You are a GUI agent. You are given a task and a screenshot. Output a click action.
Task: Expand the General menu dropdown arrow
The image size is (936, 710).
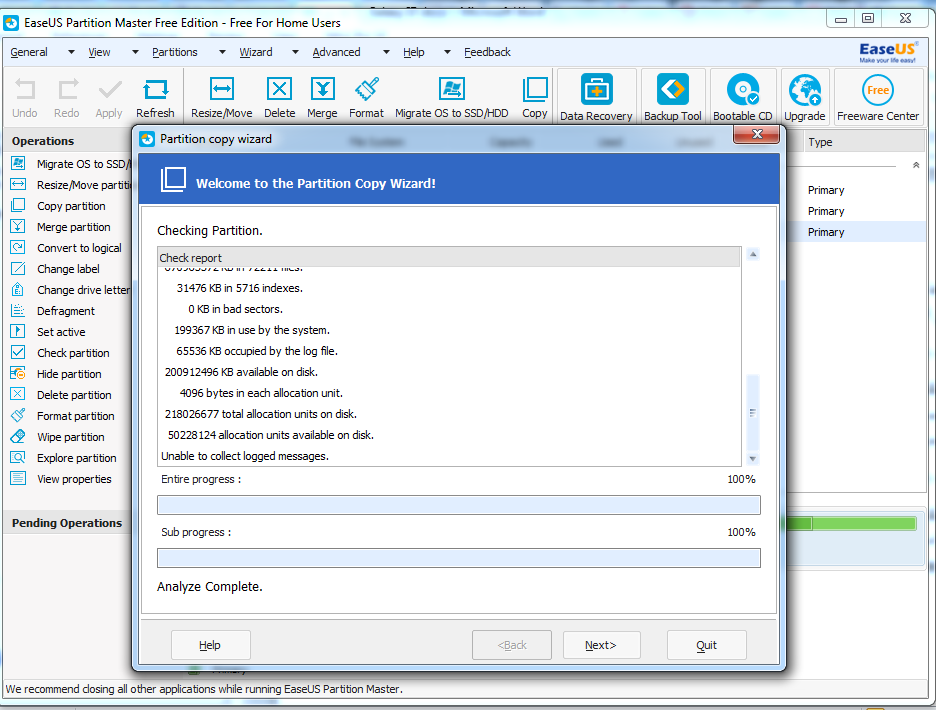click(x=71, y=52)
